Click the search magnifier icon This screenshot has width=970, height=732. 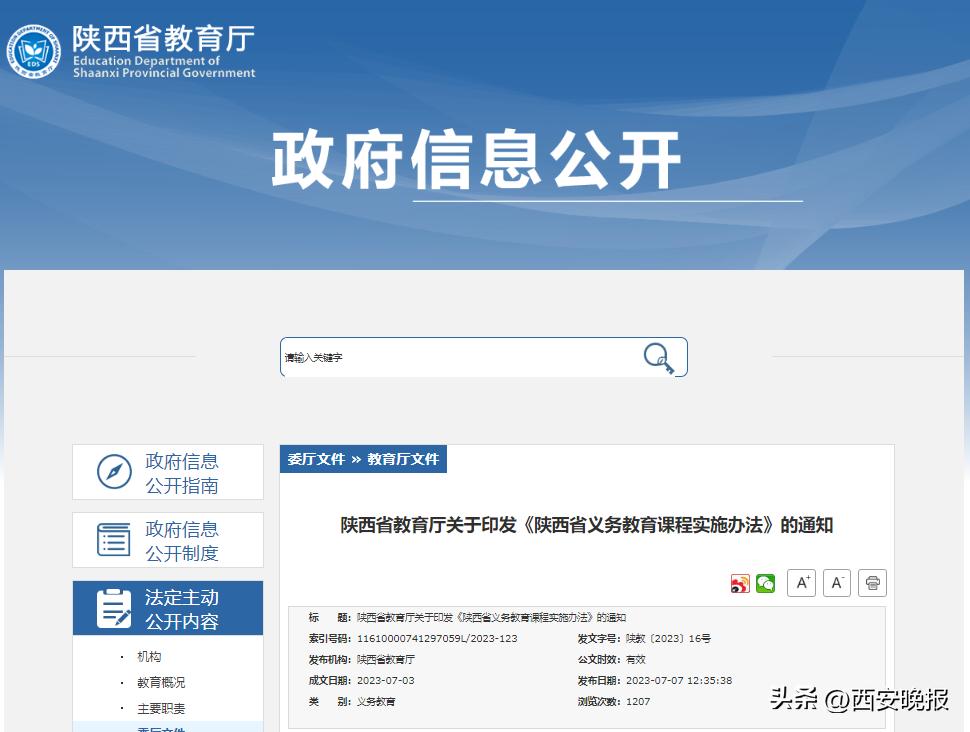657,356
